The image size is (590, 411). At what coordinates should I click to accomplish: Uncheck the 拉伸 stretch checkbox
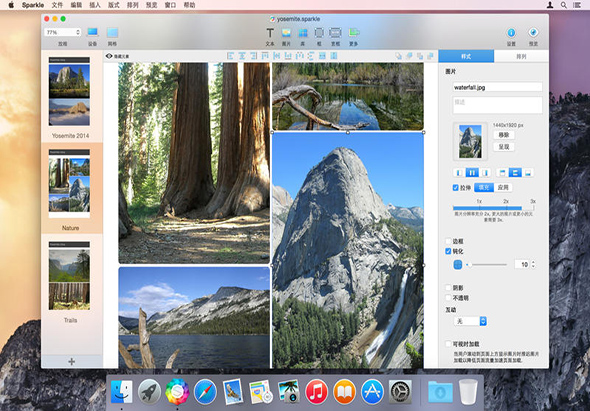pyautogui.click(x=455, y=187)
